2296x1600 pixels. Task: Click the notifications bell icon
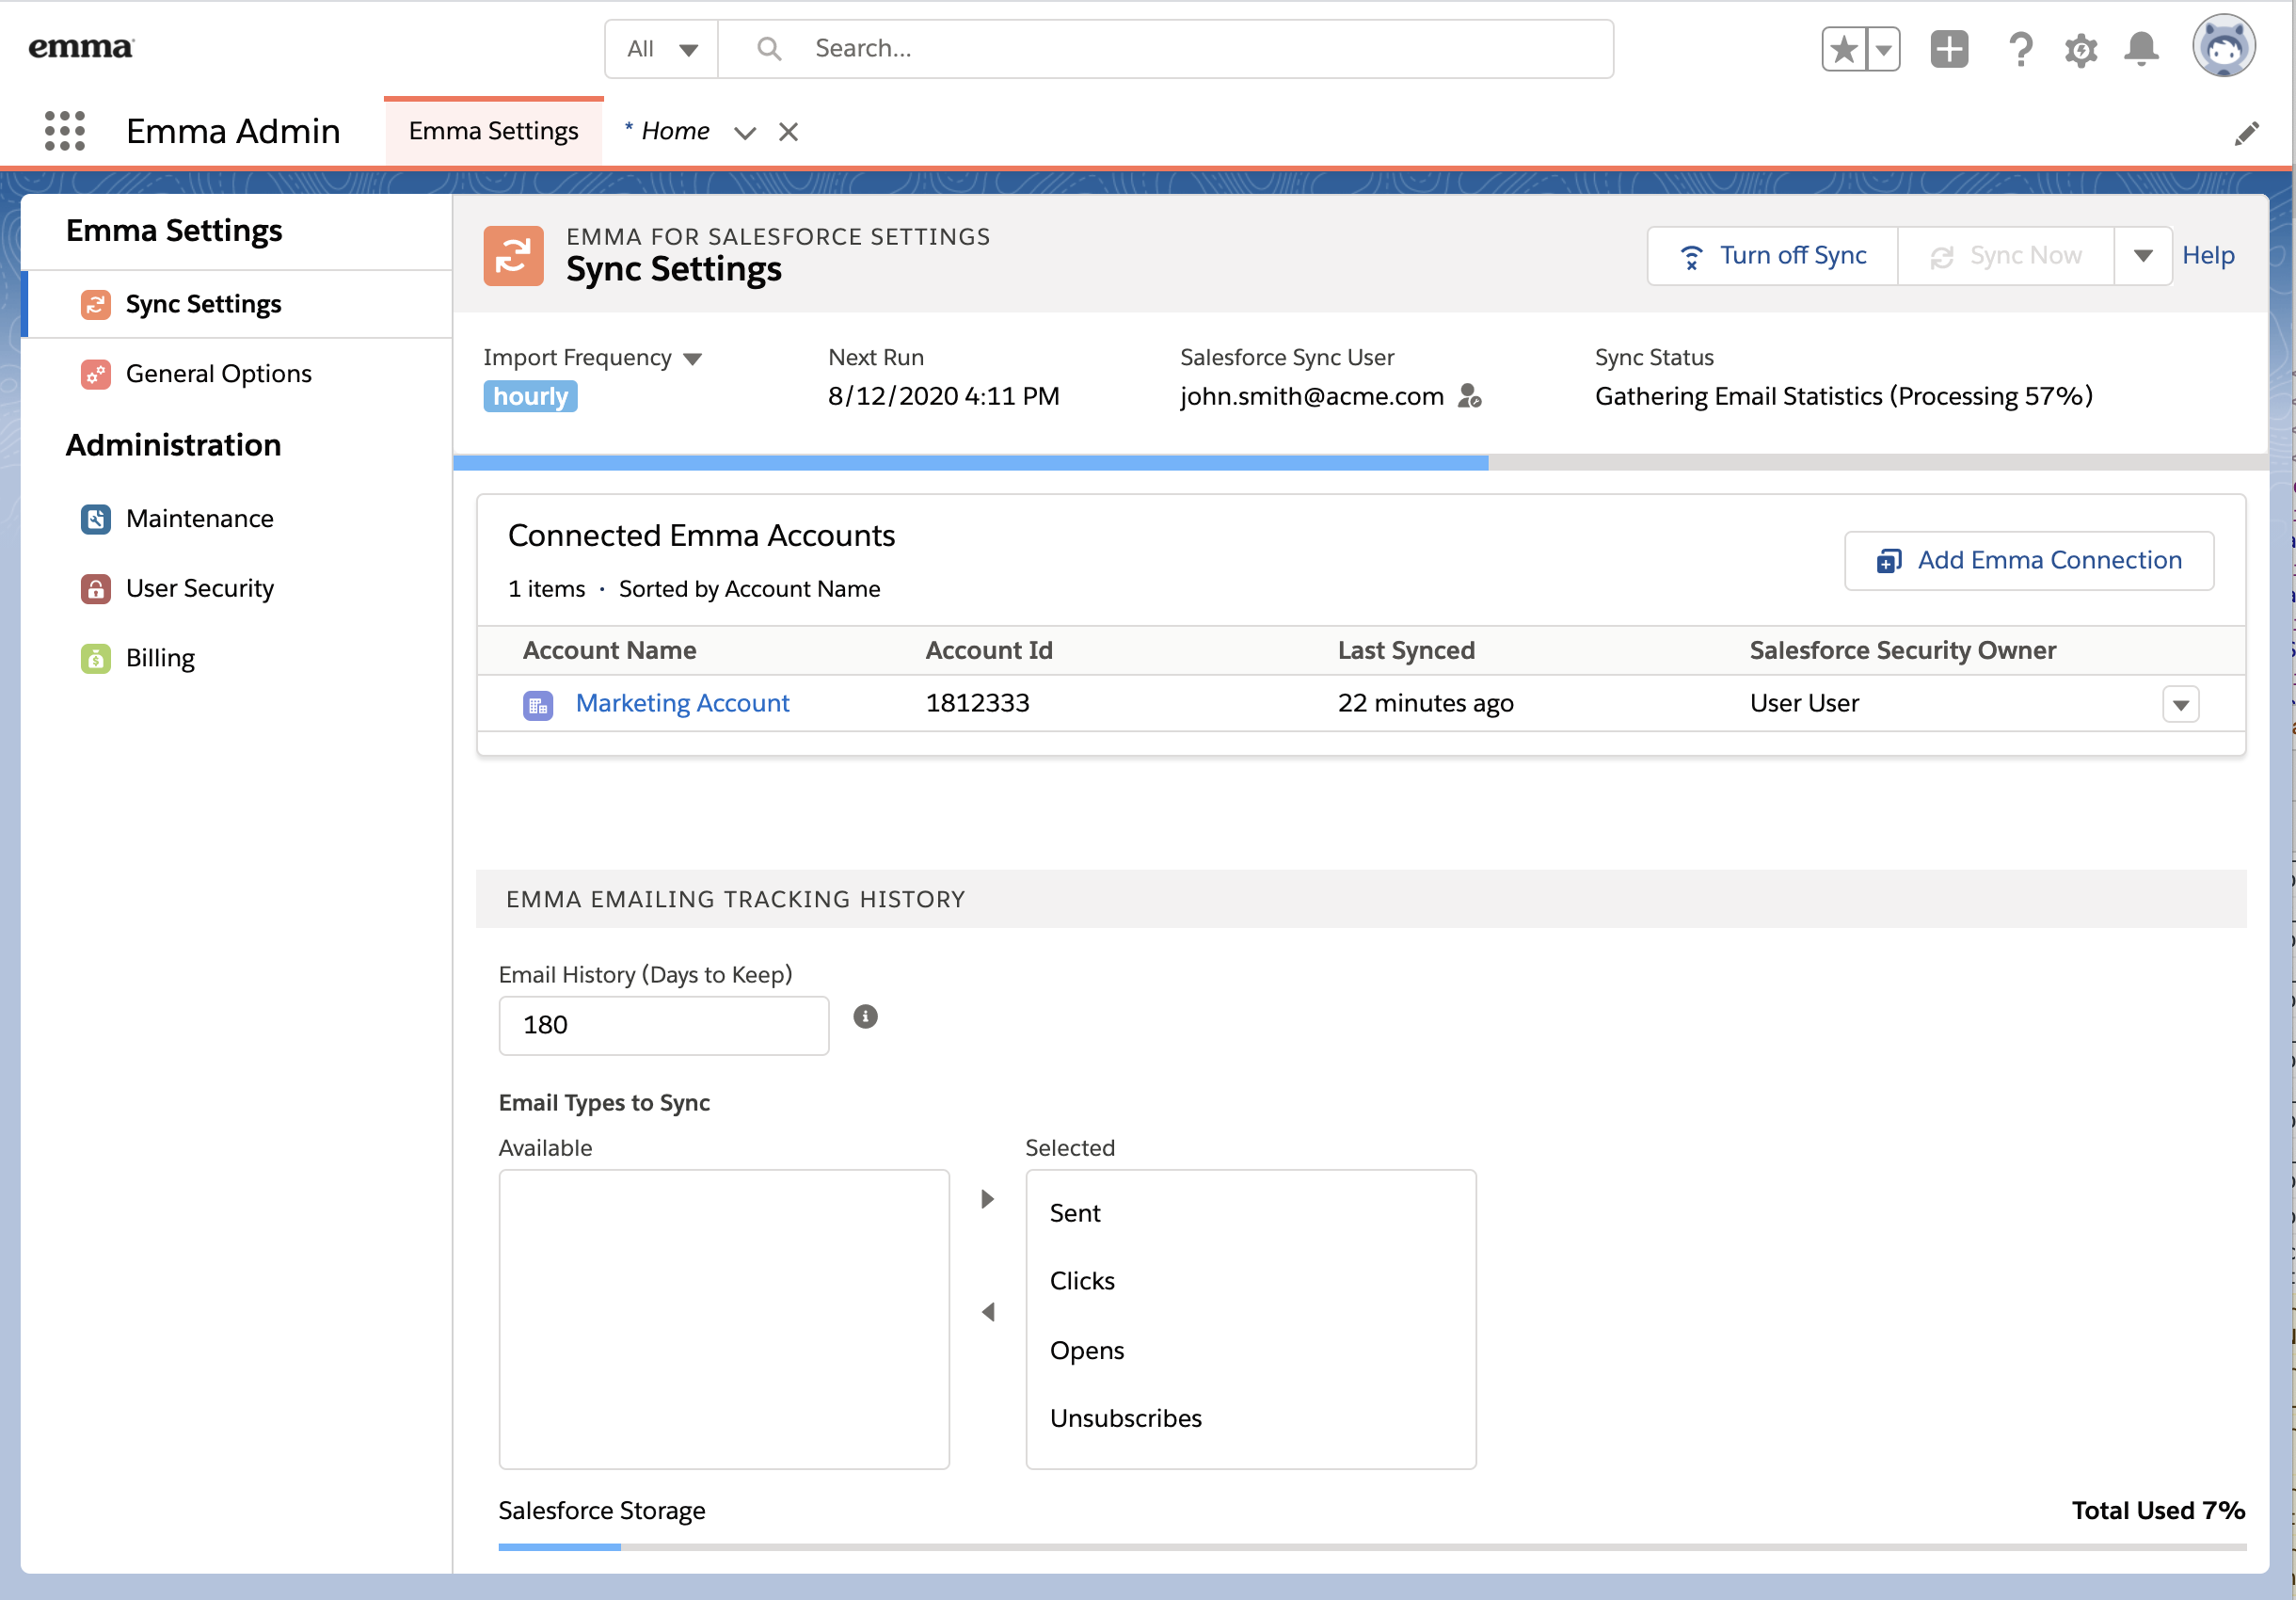pyautogui.click(x=2141, y=49)
